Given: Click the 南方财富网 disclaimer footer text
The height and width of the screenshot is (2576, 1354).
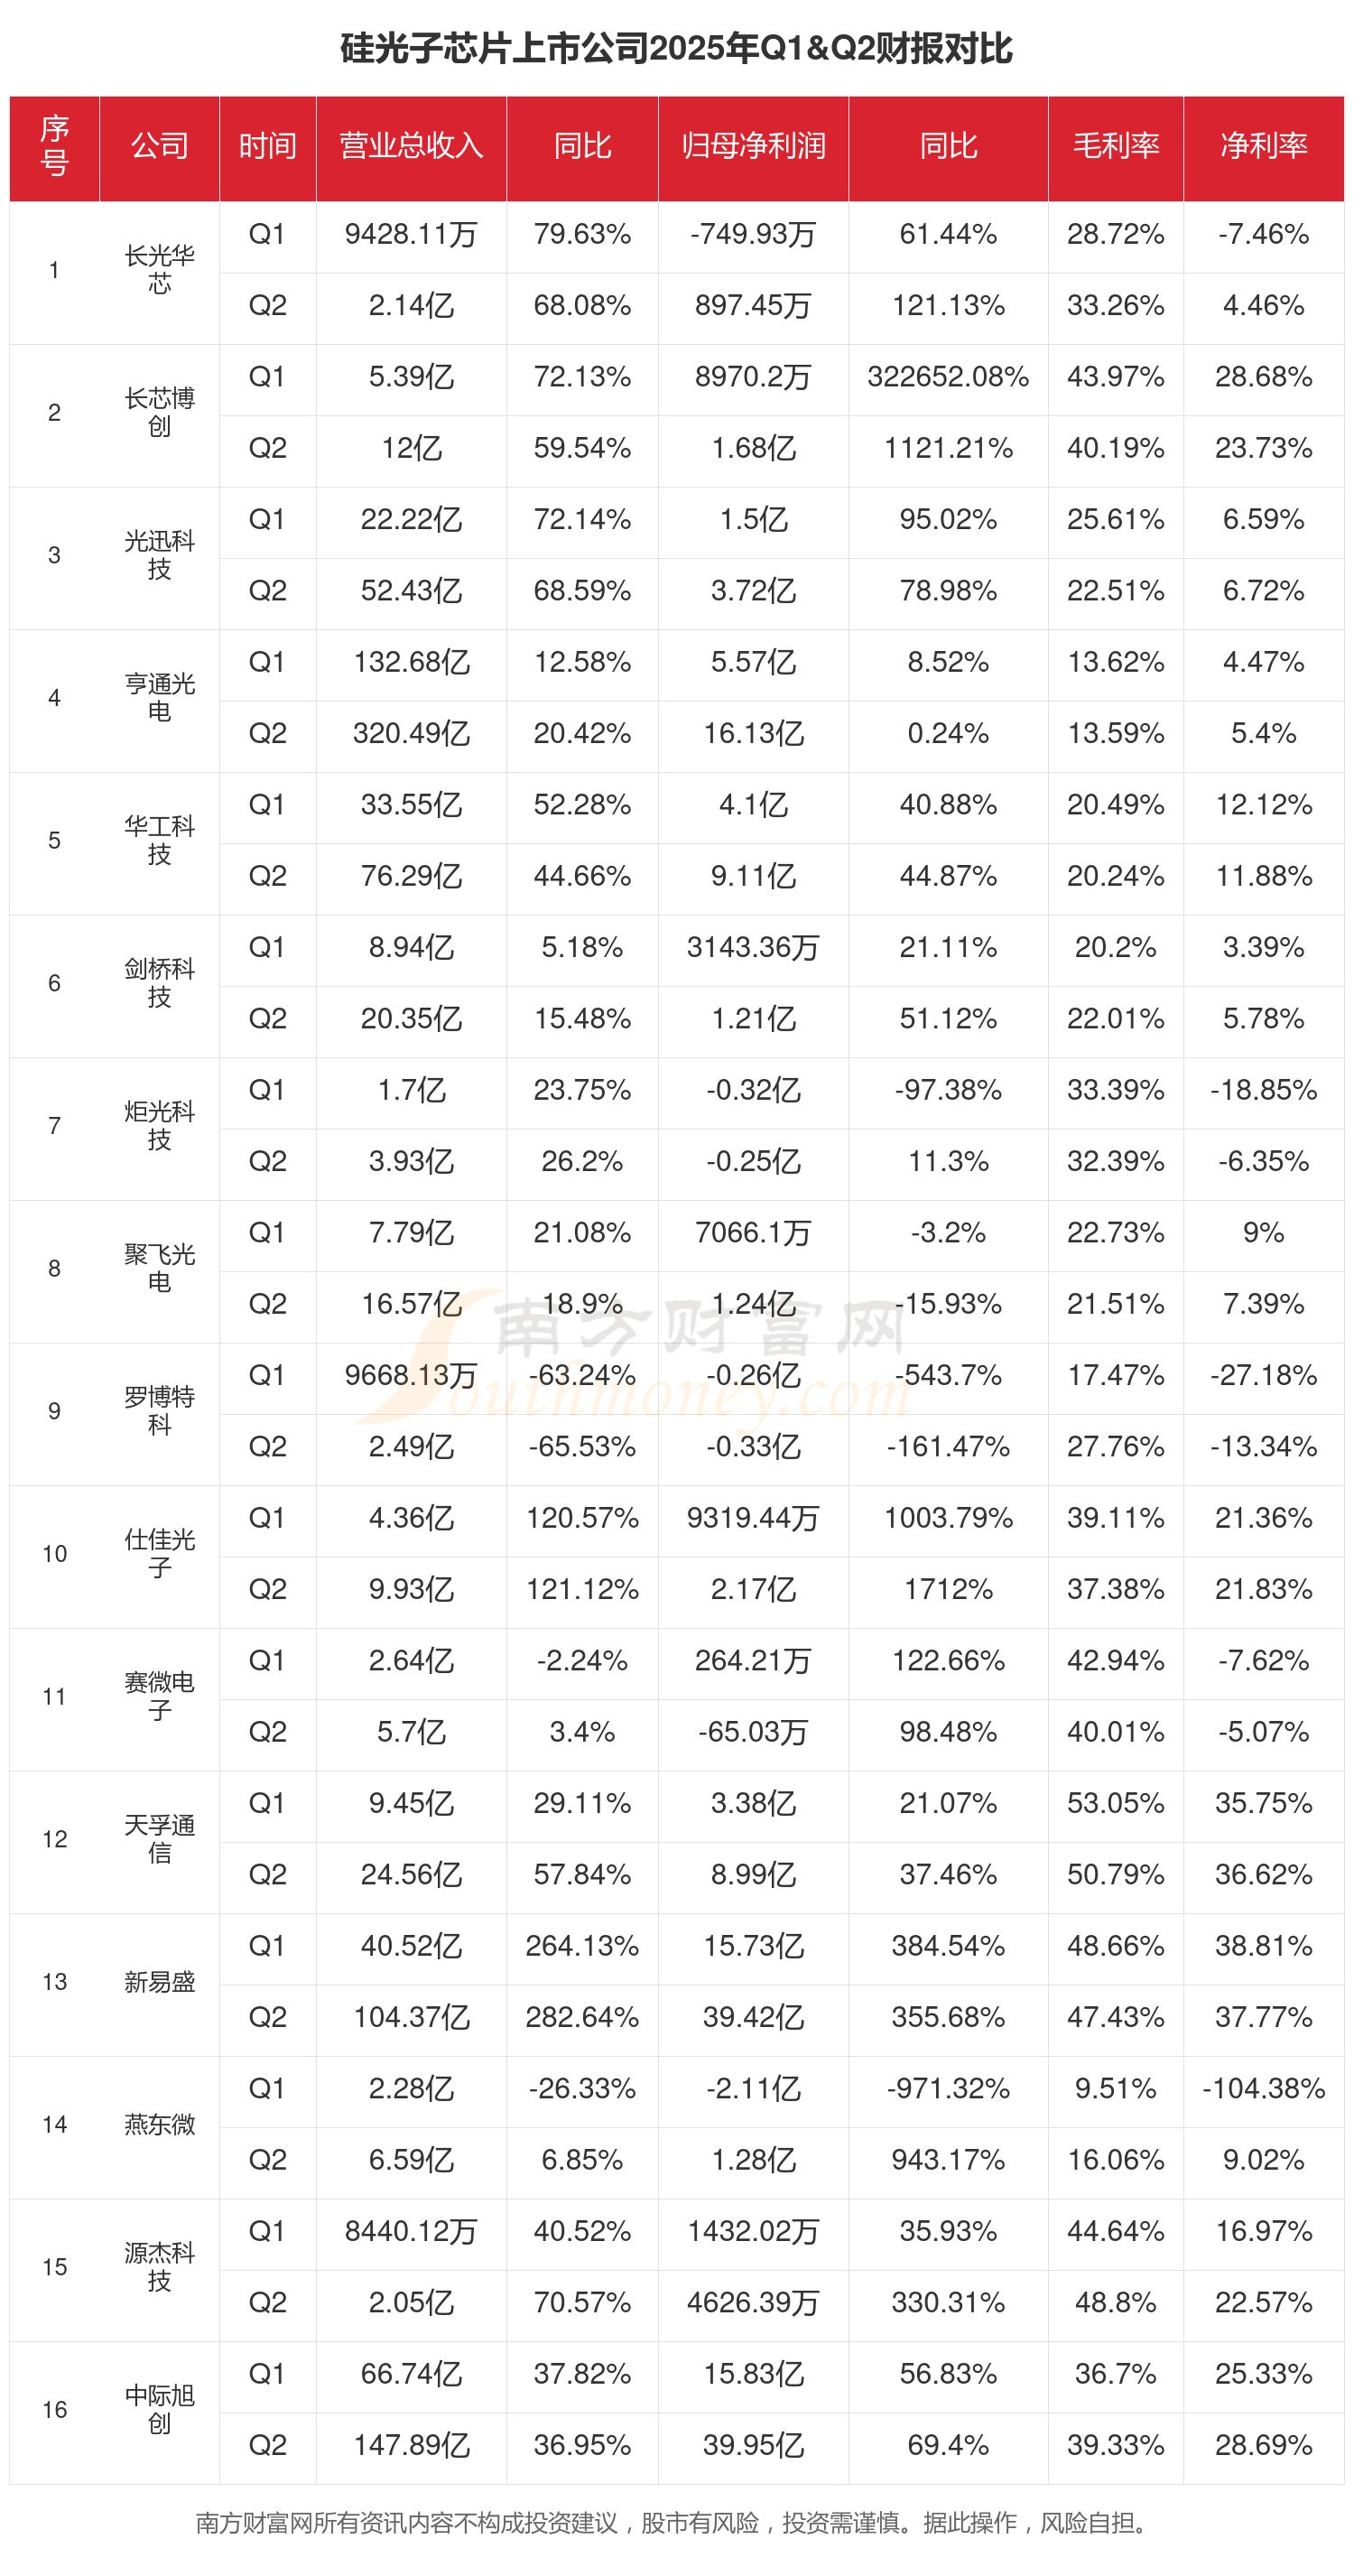Looking at the screenshot, I should pyautogui.click(x=670, y=2523).
